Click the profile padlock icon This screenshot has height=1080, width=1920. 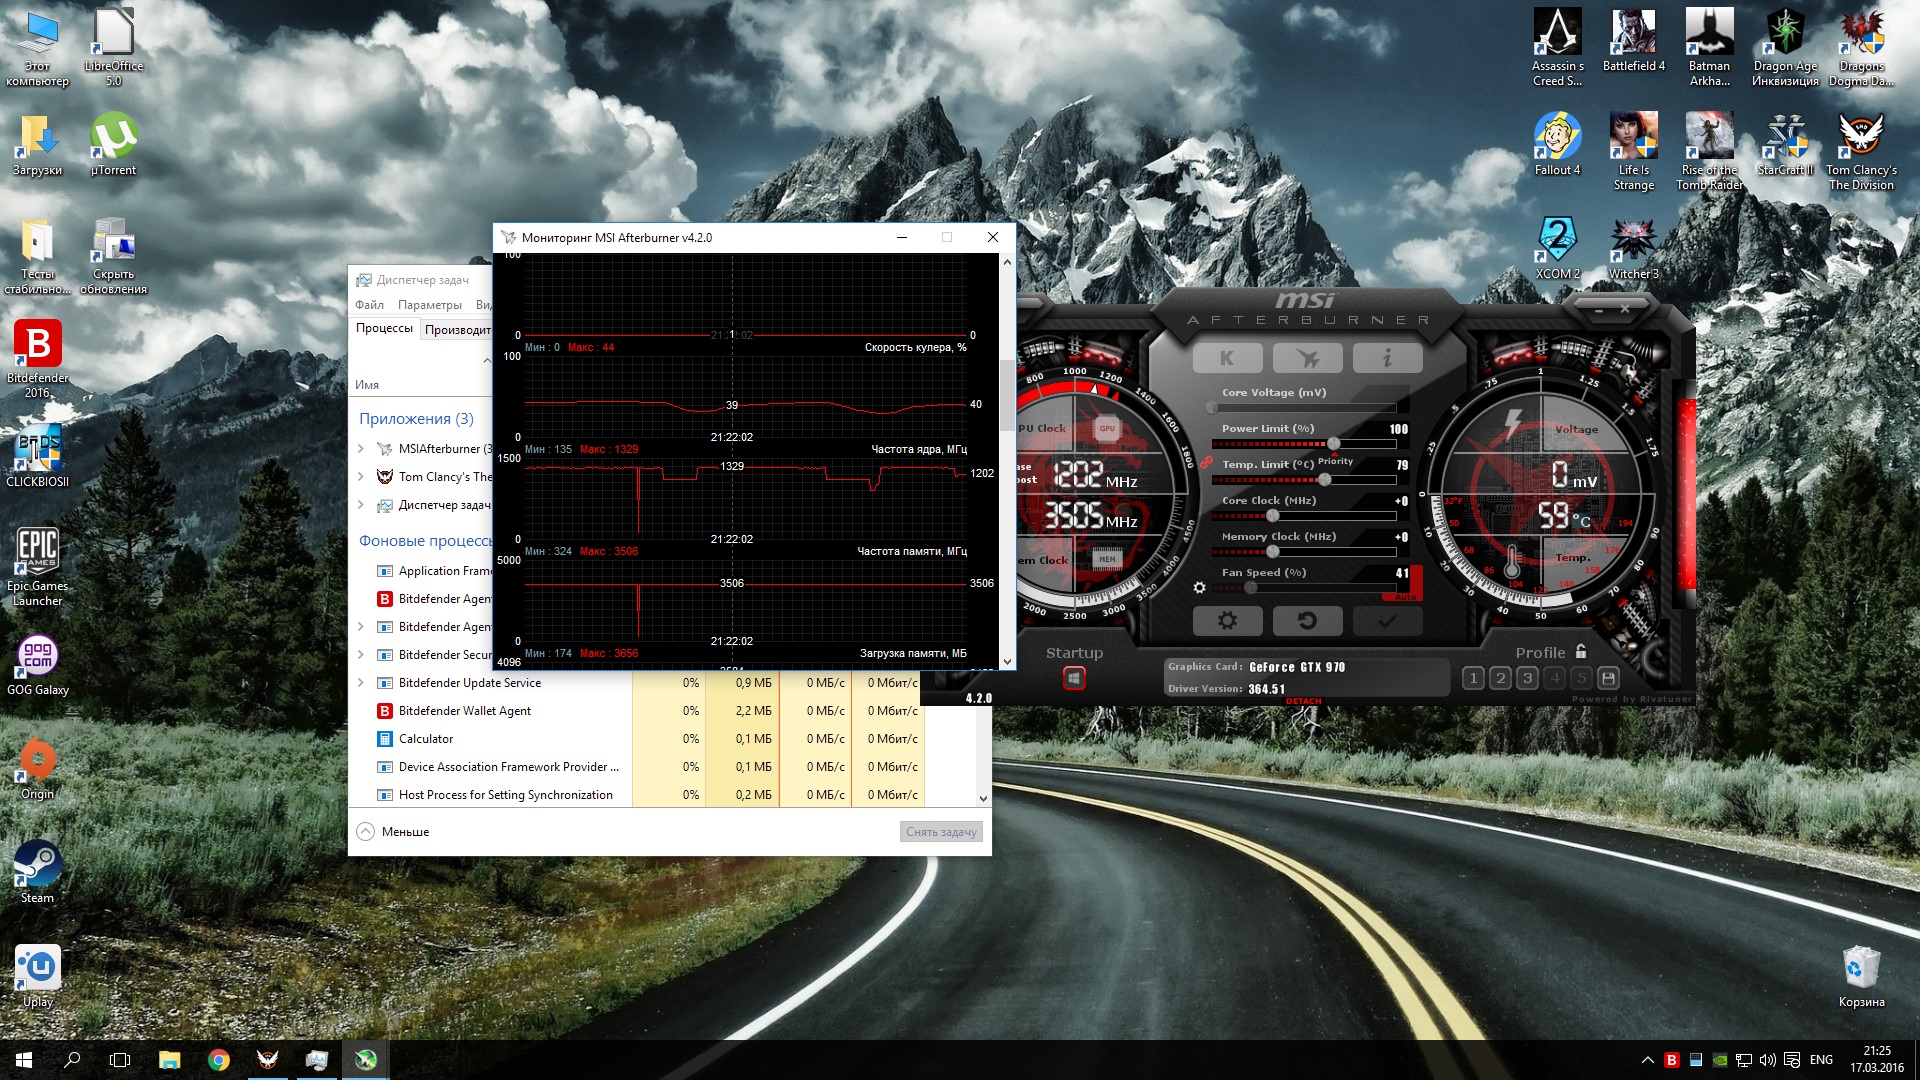click(x=1581, y=652)
